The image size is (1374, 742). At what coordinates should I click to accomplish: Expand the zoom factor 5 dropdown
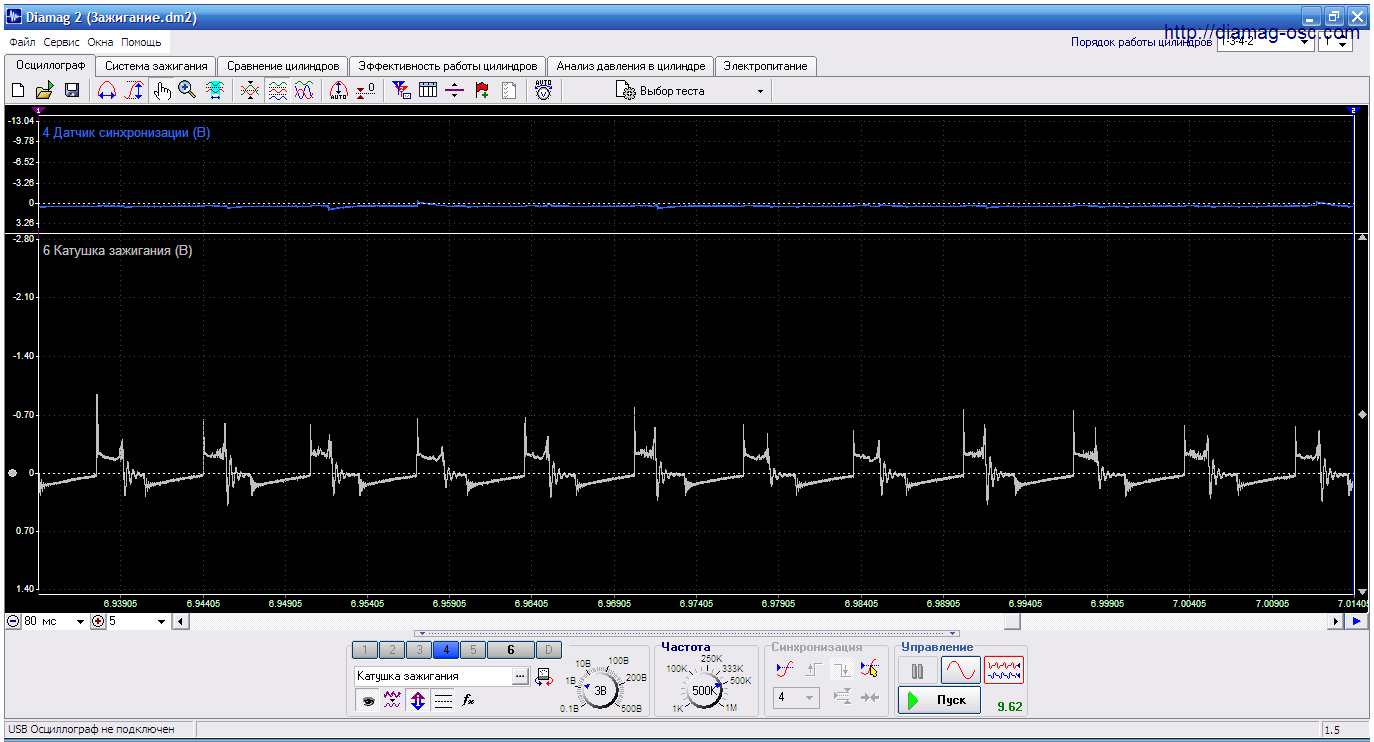[x=161, y=622]
